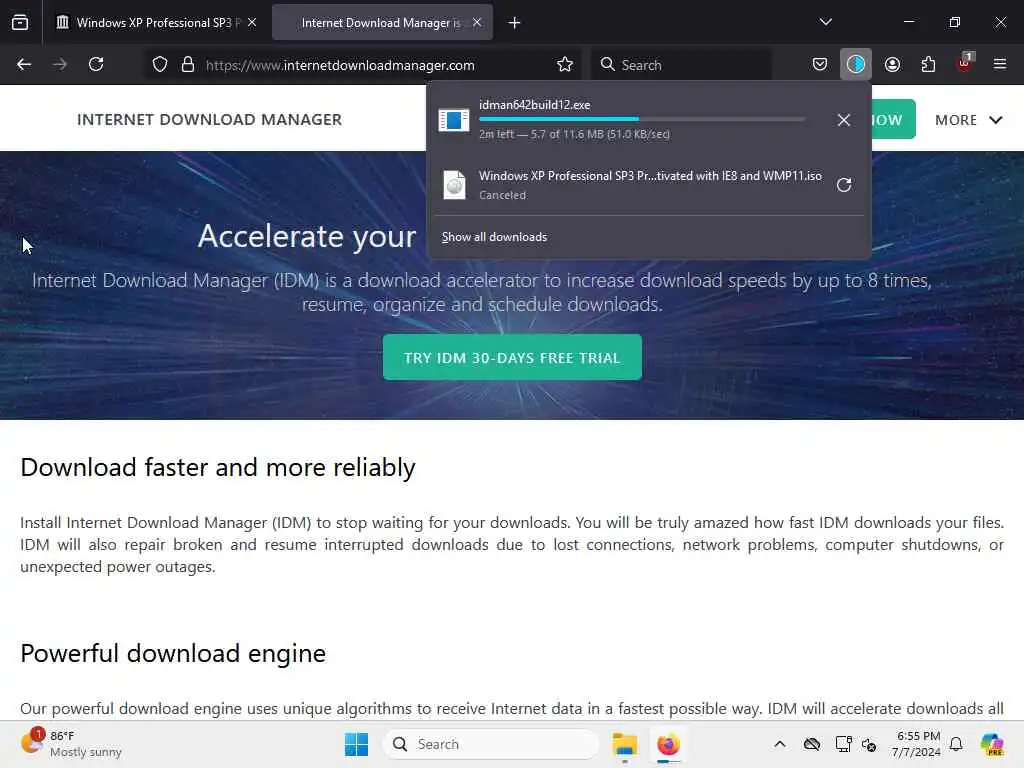Open the notifications bell

[956, 744]
